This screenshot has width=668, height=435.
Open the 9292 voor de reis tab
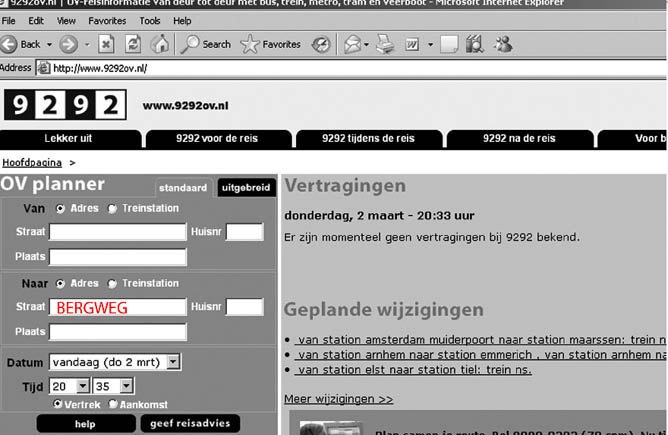(217, 138)
